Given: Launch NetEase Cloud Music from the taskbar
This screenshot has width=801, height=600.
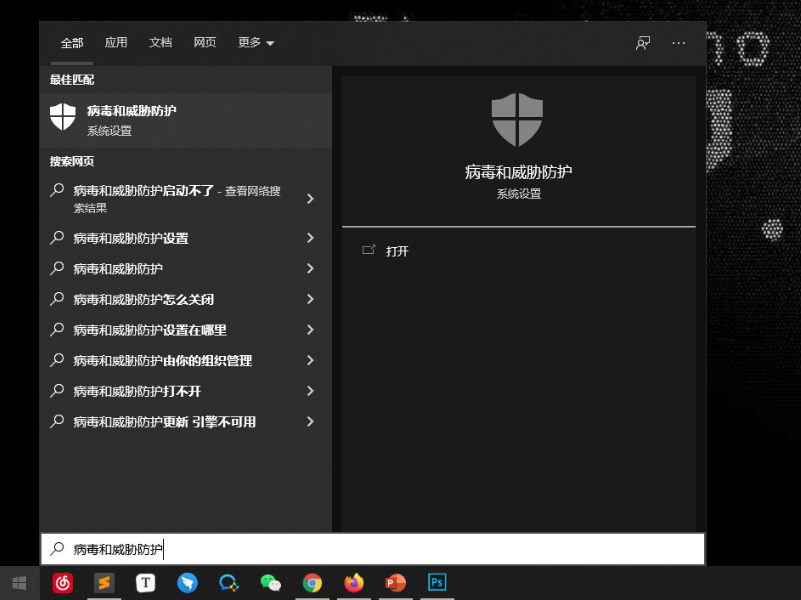Looking at the screenshot, I should coord(62,583).
